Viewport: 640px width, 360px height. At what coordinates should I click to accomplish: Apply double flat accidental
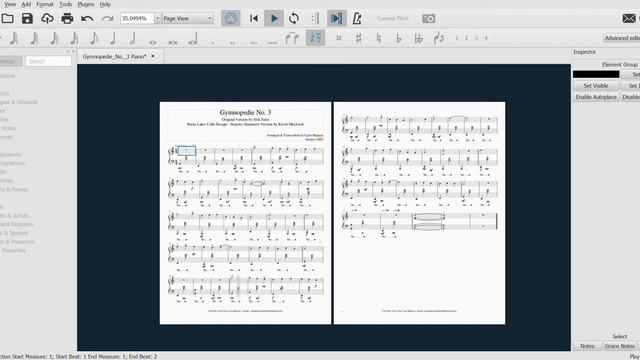pos(418,38)
